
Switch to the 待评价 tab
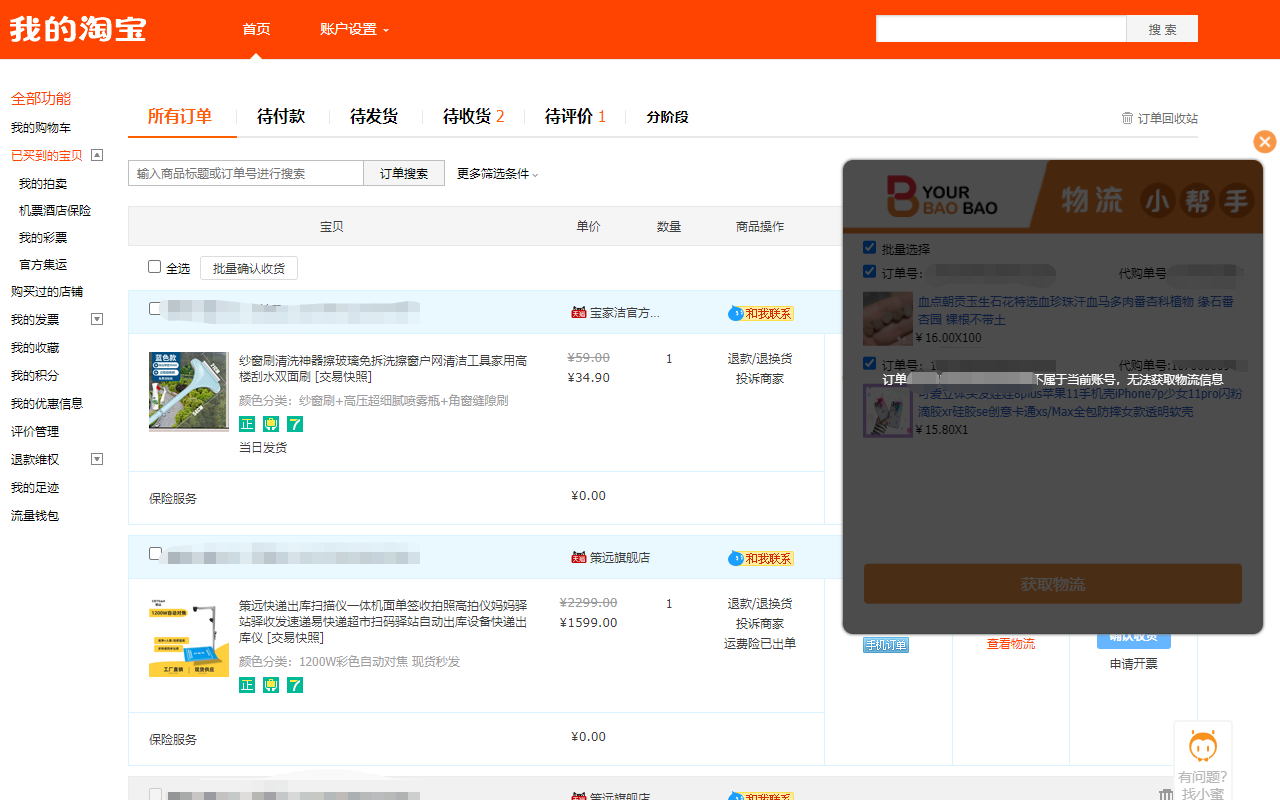pos(575,117)
